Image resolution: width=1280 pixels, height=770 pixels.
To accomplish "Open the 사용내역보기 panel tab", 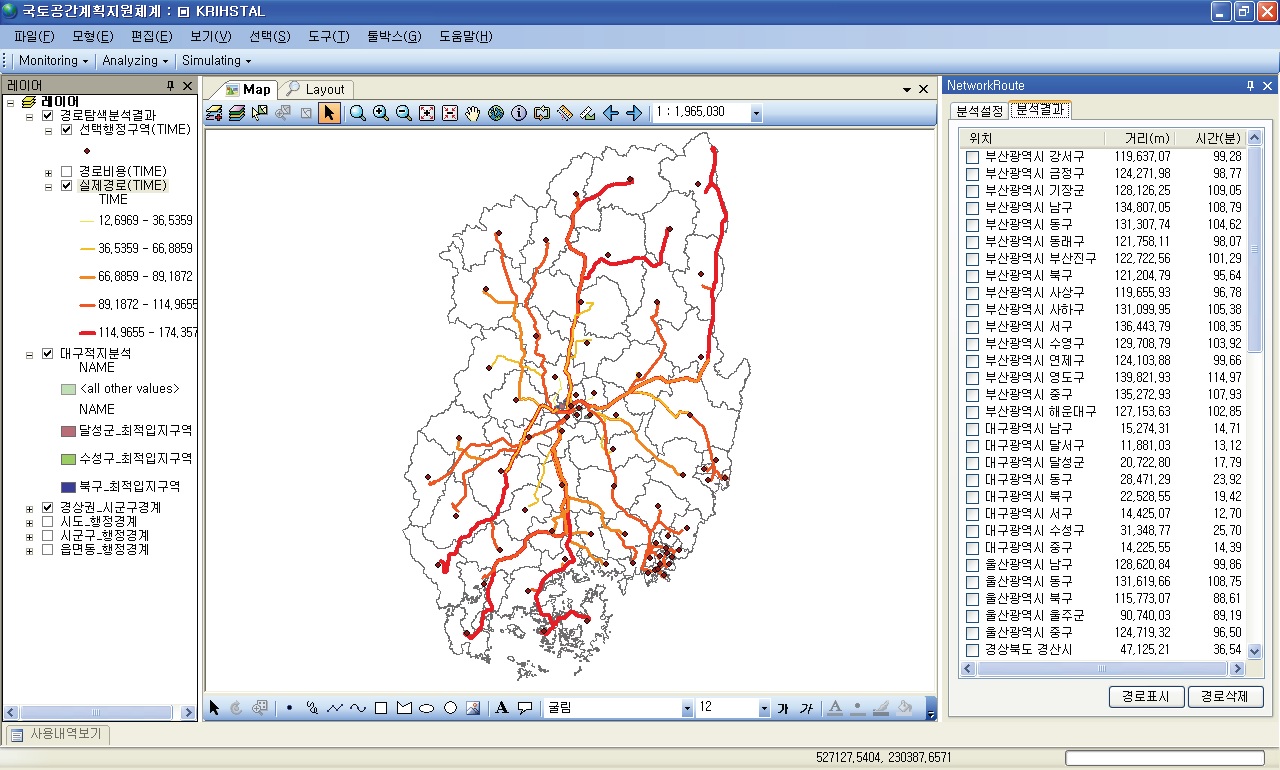I will 59,735.
